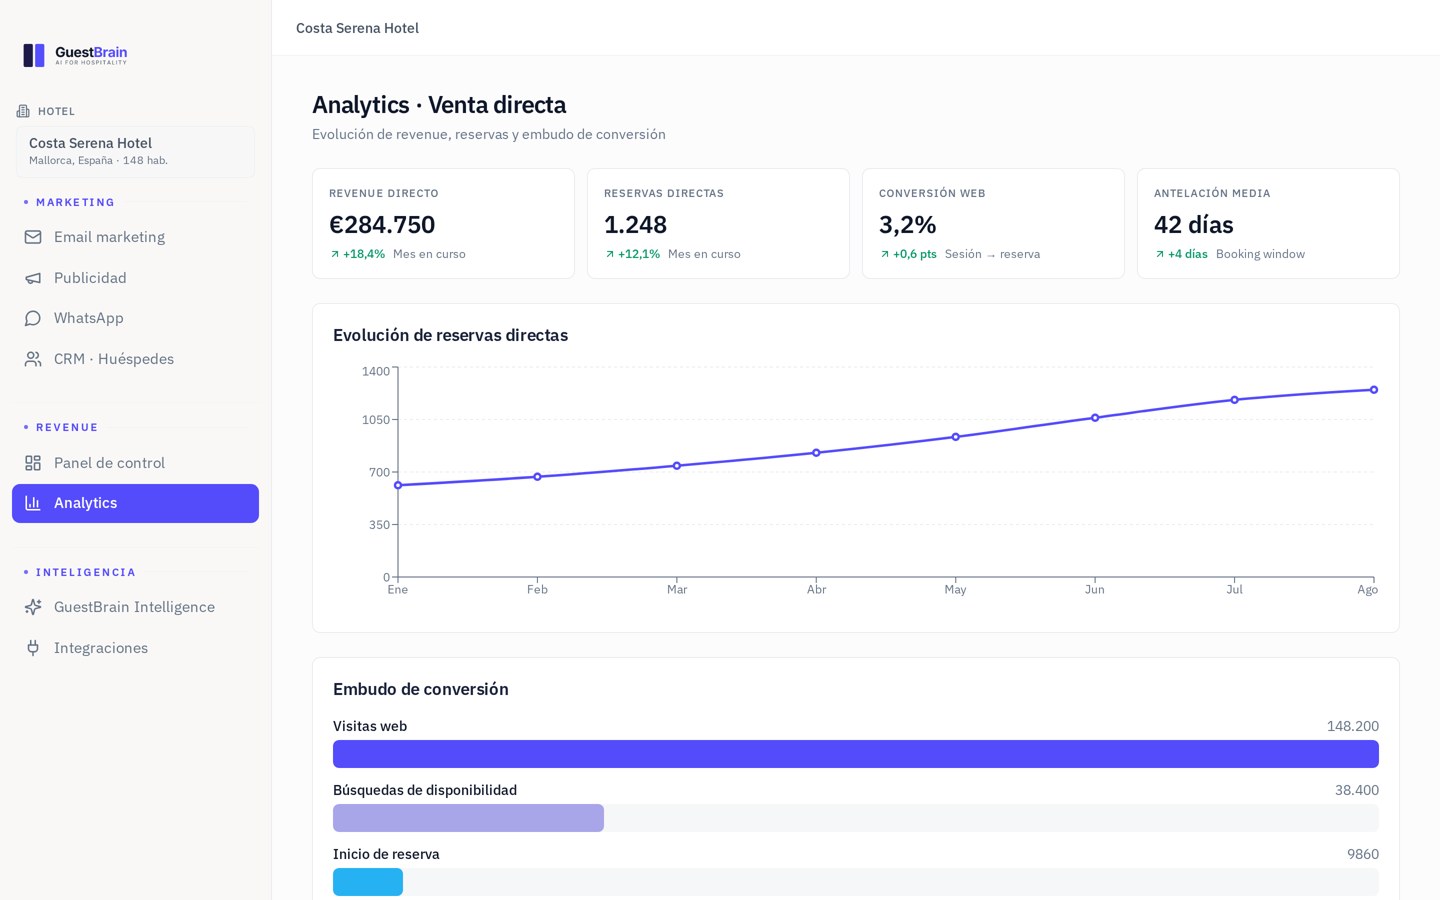Viewport: 1440px width, 900px height.
Task: Go to Publicidad page
Action: [x=135, y=278]
